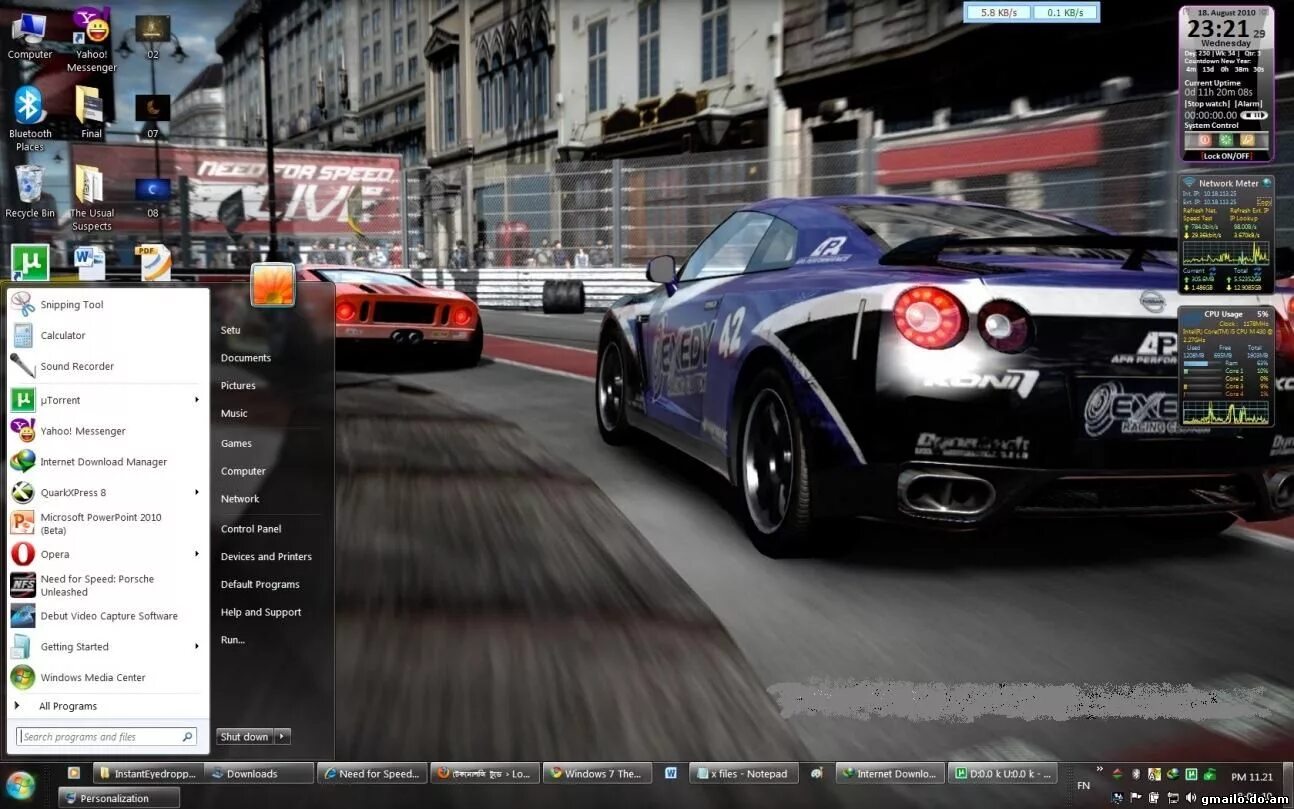Viewport: 1294px width, 809px height.
Task: Open the Bluetooth Places desktop icon
Action: (29, 118)
